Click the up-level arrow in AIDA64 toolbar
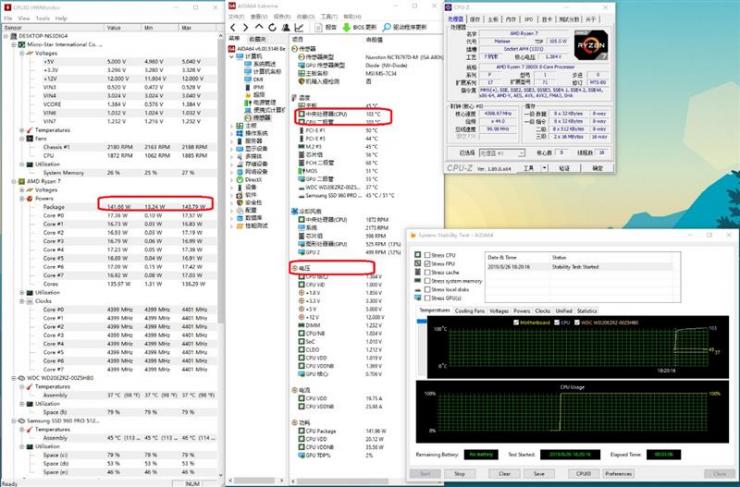 [259, 27]
